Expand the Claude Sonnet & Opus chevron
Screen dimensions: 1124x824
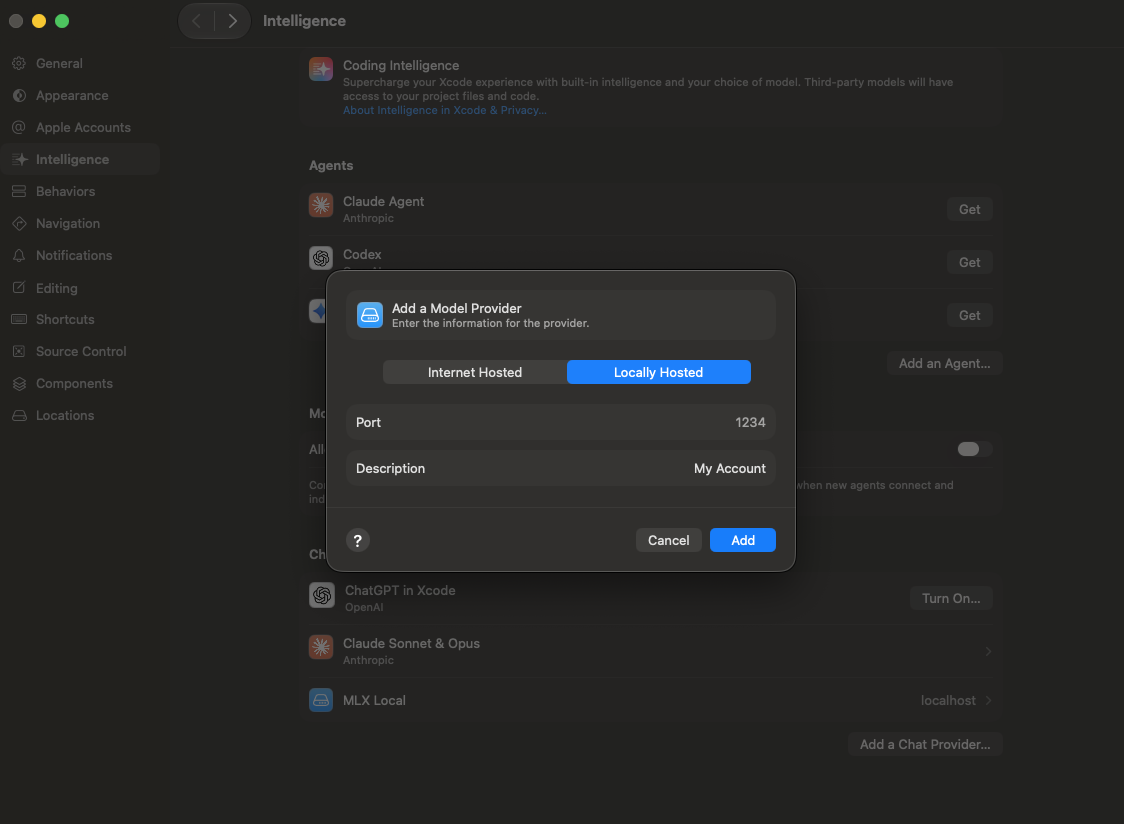[988, 651]
